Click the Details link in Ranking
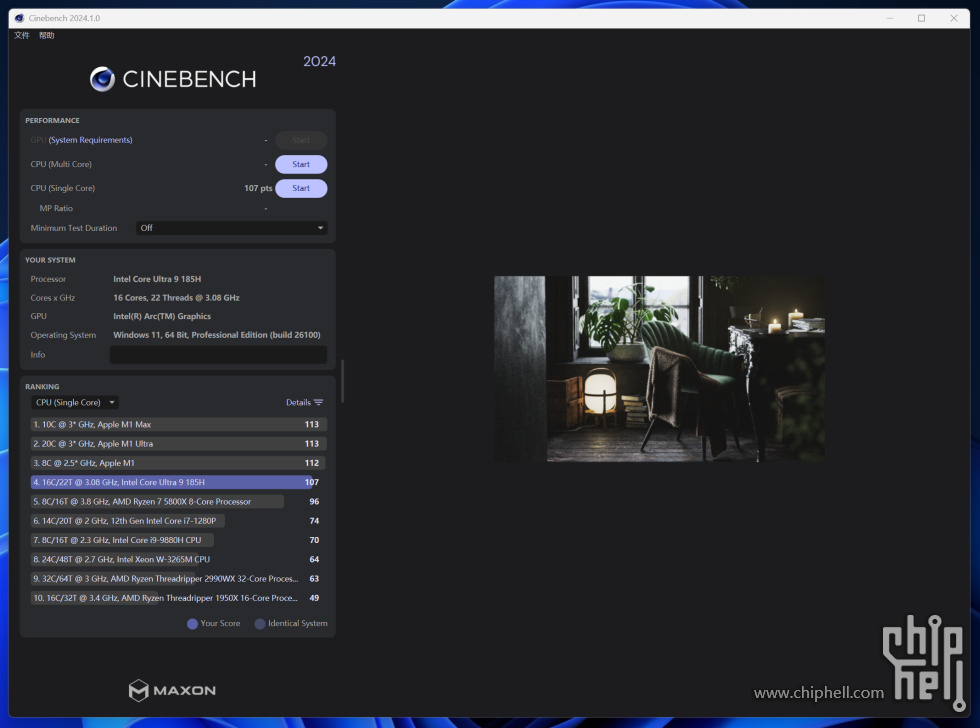 [x=298, y=402]
